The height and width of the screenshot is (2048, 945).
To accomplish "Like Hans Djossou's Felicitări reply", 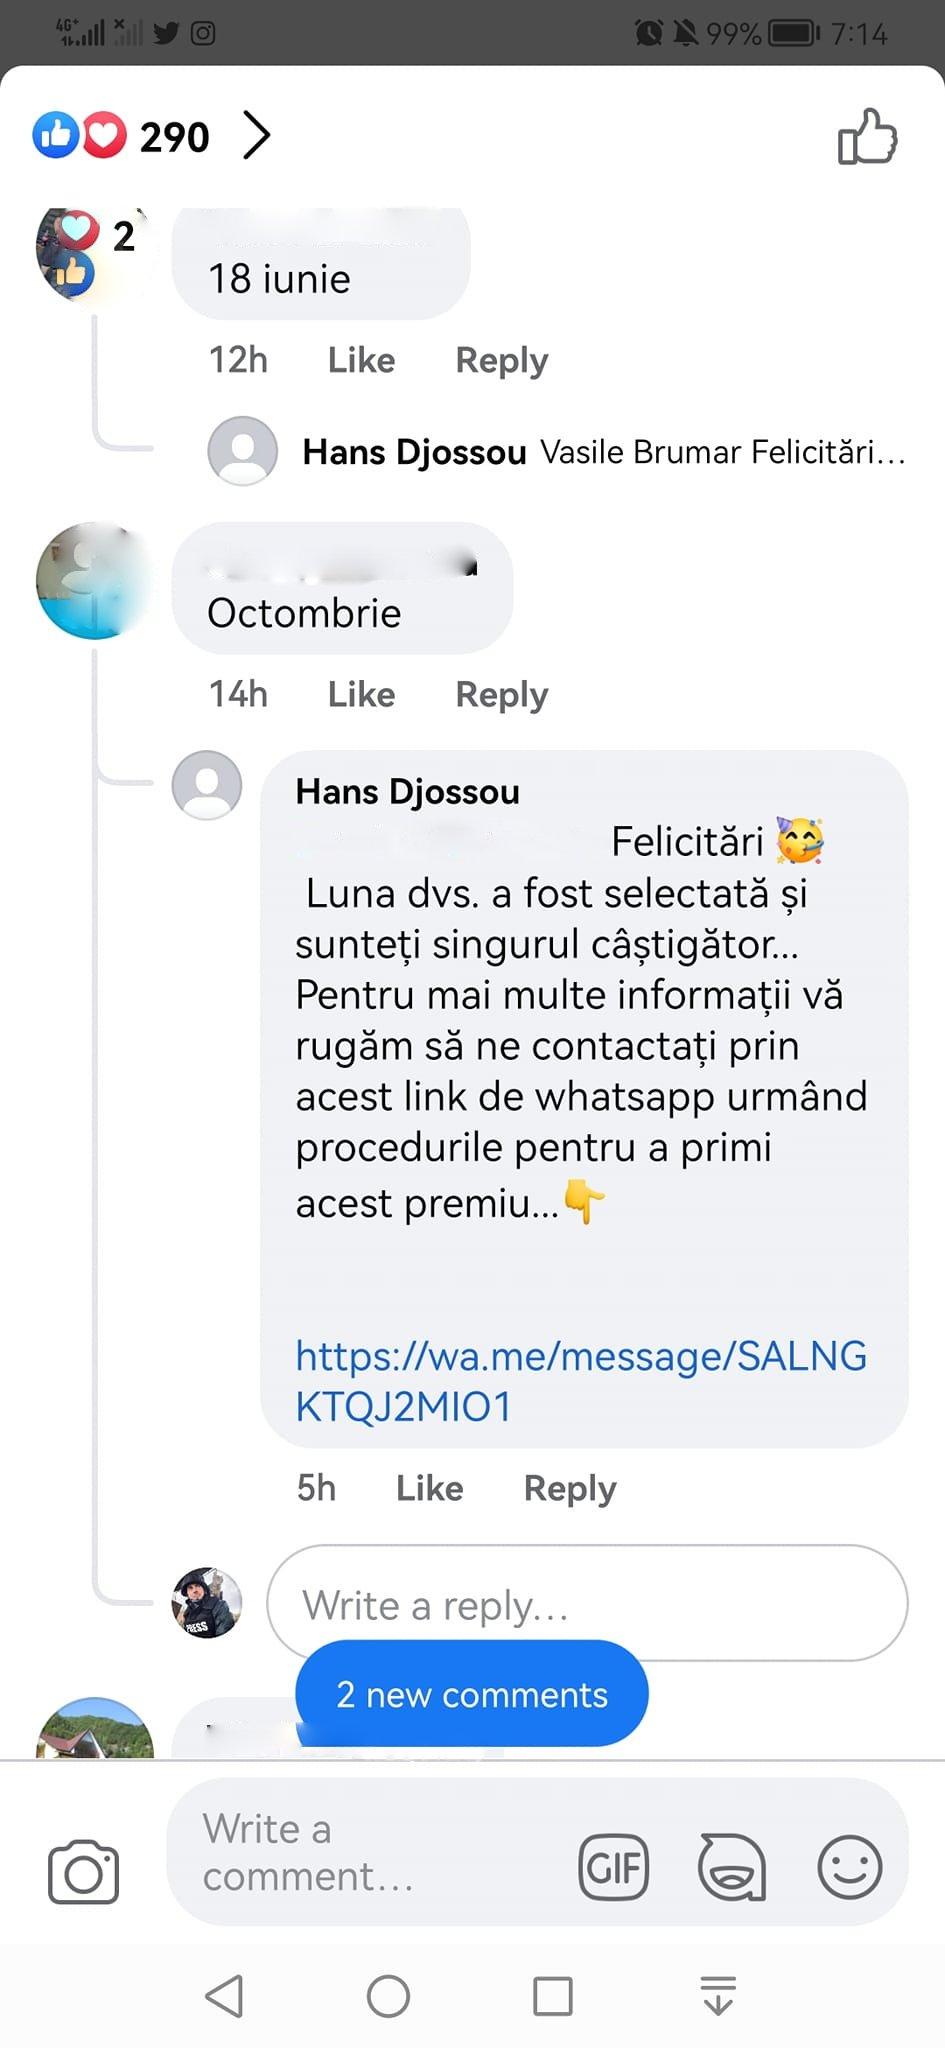I will point(429,1488).
